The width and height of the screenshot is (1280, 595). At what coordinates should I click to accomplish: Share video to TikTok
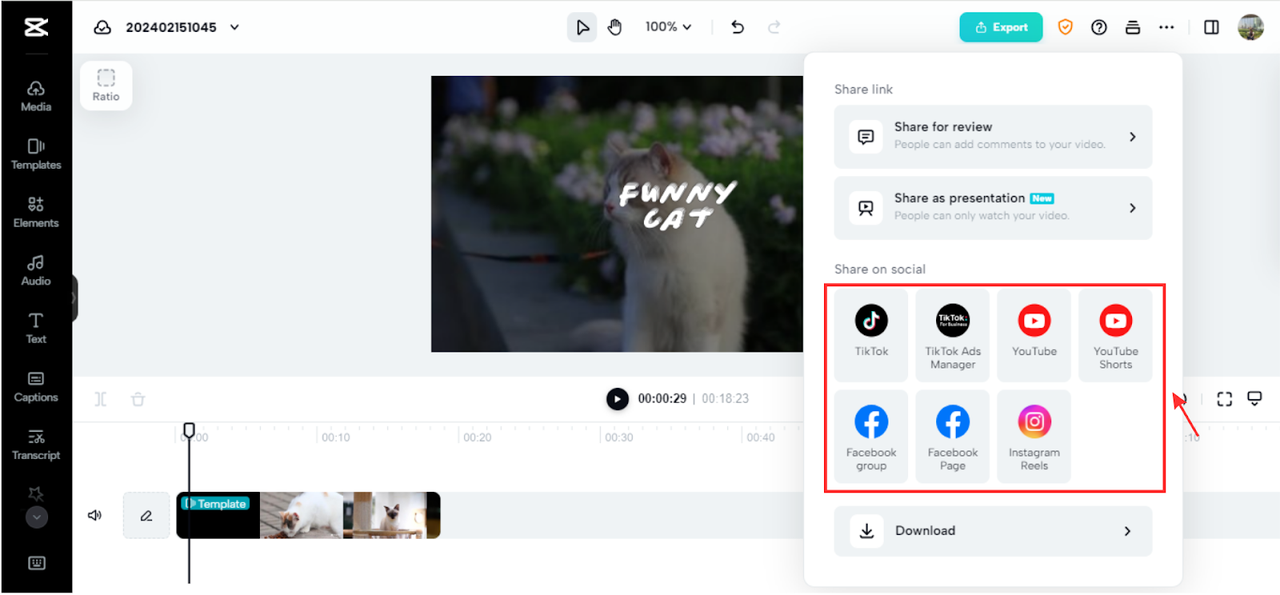point(871,335)
